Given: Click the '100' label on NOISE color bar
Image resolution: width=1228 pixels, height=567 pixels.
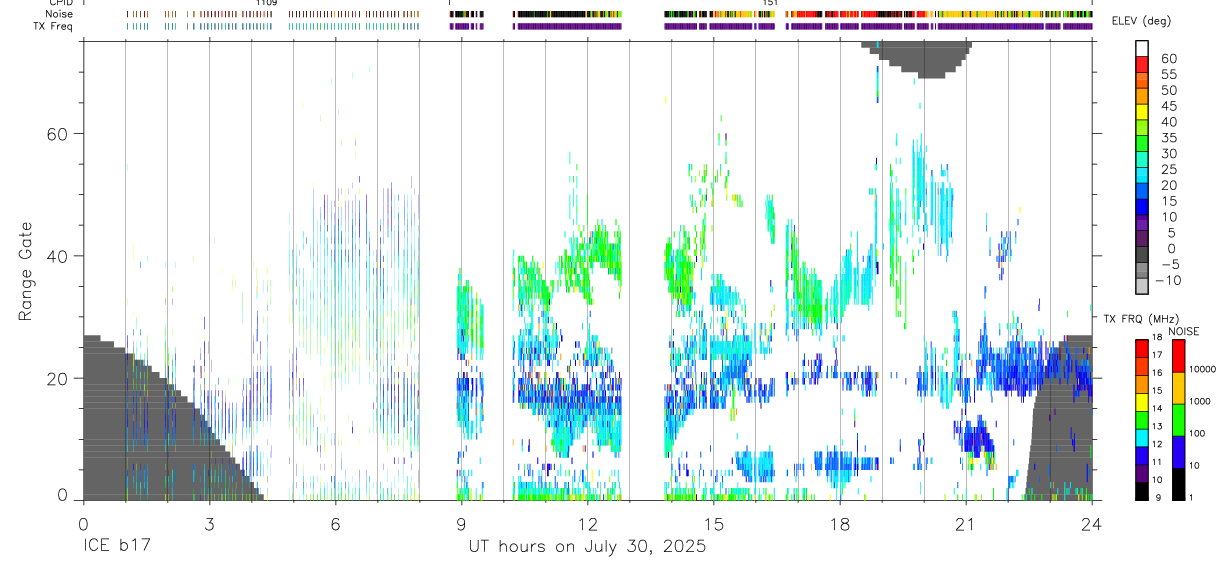Looking at the screenshot, I should tap(1197, 433).
